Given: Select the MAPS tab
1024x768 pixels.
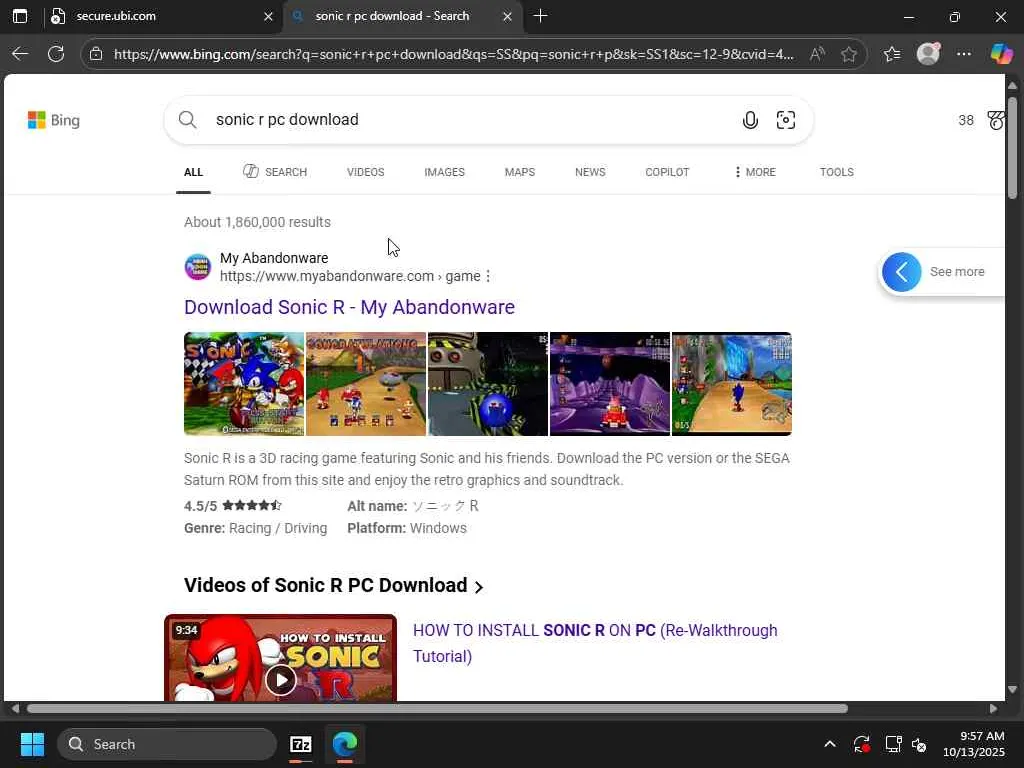Looking at the screenshot, I should (x=519, y=172).
